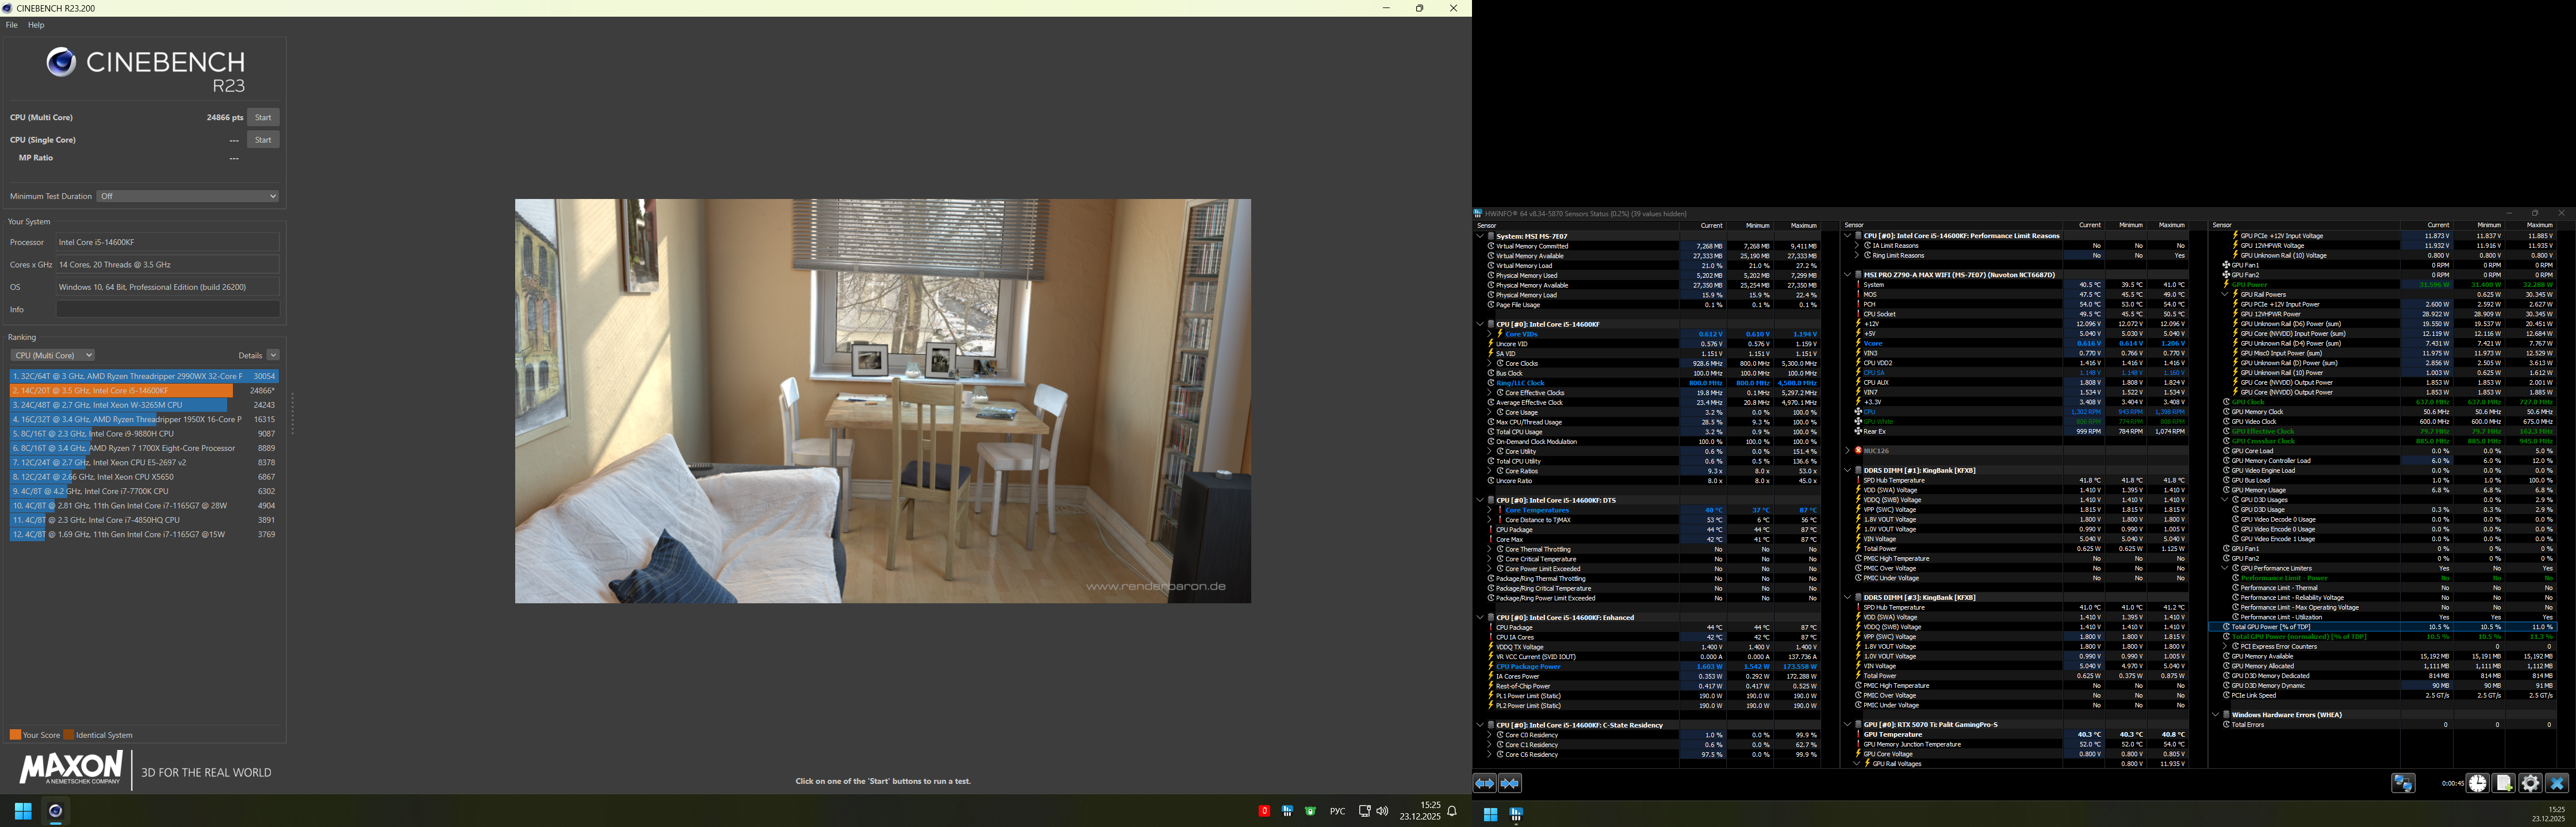The width and height of the screenshot is (2576, 827).
Task: Collapse CPU [#0] Intel Core i5-14600KF: DTS group
Action: (1480, 500)
